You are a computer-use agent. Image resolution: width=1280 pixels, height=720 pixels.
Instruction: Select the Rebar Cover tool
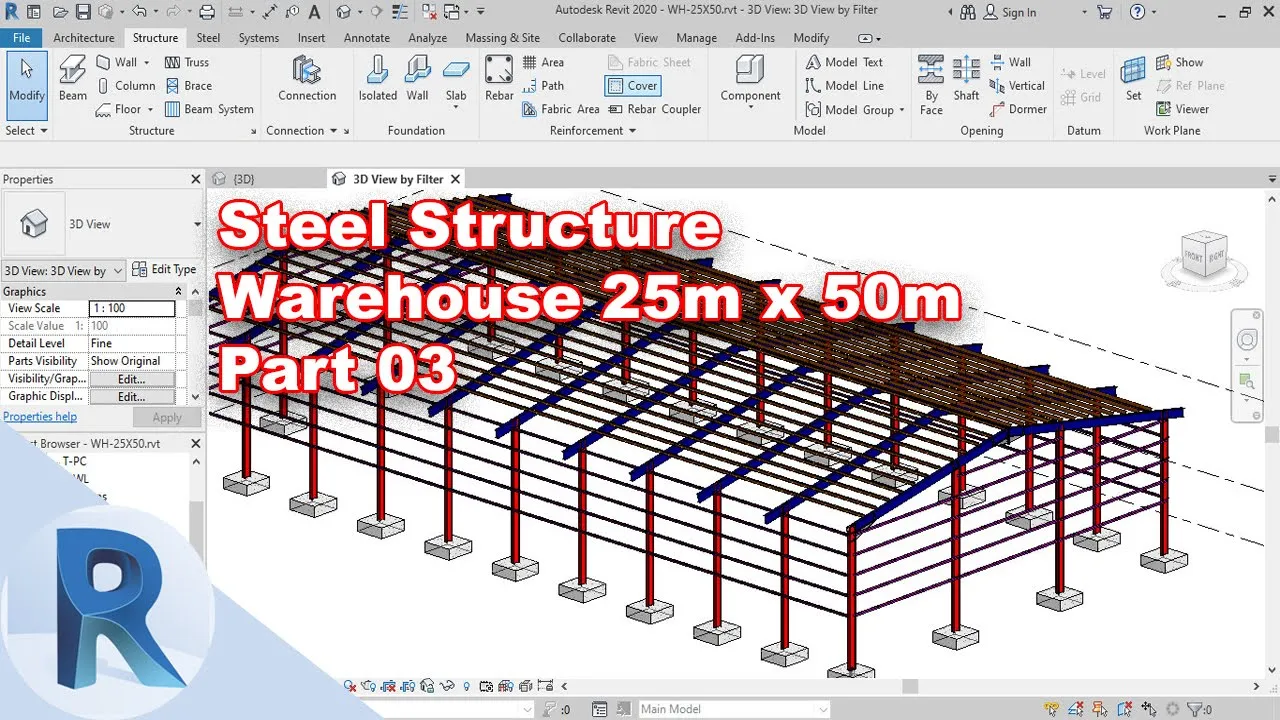(632, 86)
